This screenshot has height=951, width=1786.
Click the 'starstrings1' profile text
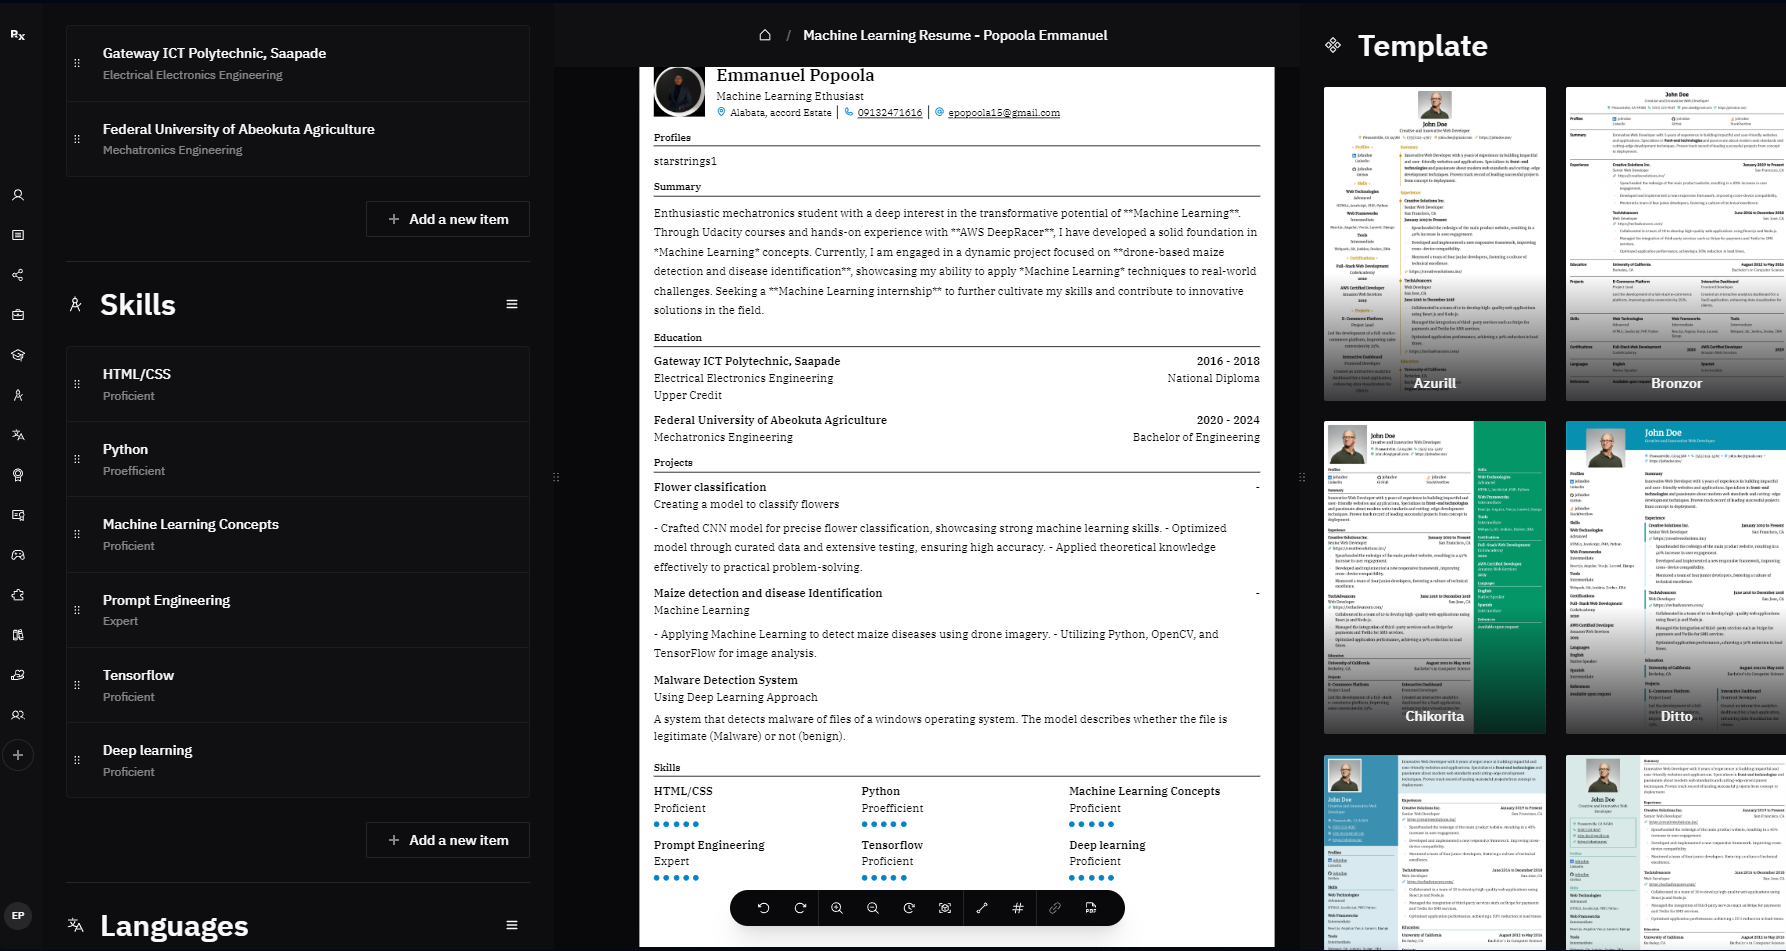point(685,161)
